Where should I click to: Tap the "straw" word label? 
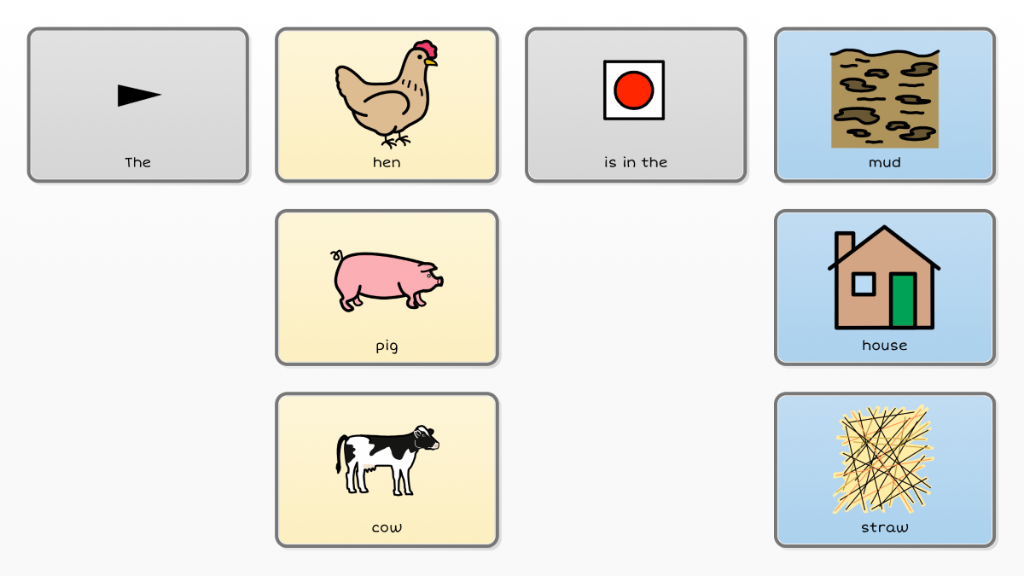(x=884, y=527)
